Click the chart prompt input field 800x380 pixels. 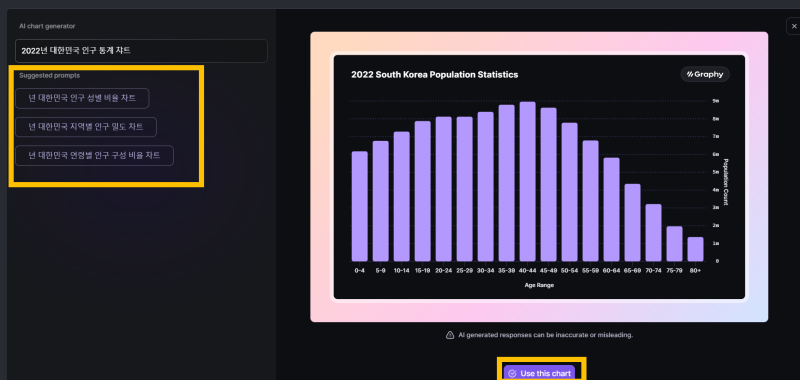(x=141, y=51)
